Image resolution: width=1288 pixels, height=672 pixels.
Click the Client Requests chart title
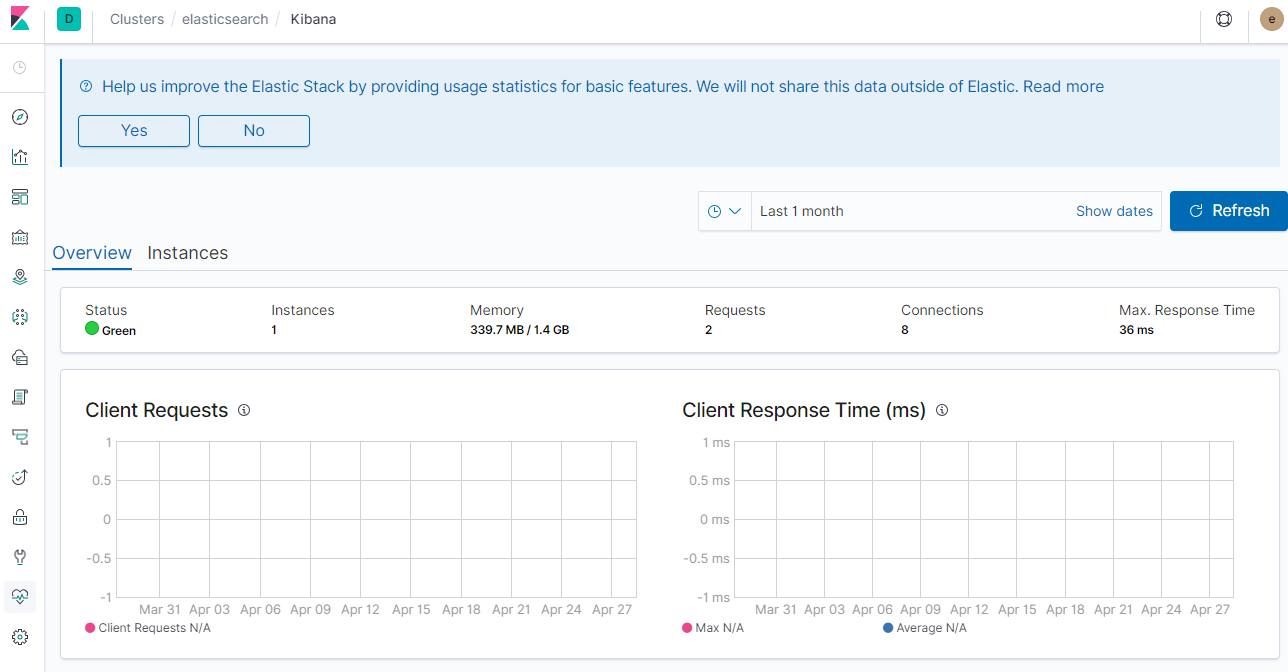click(157, 410)
